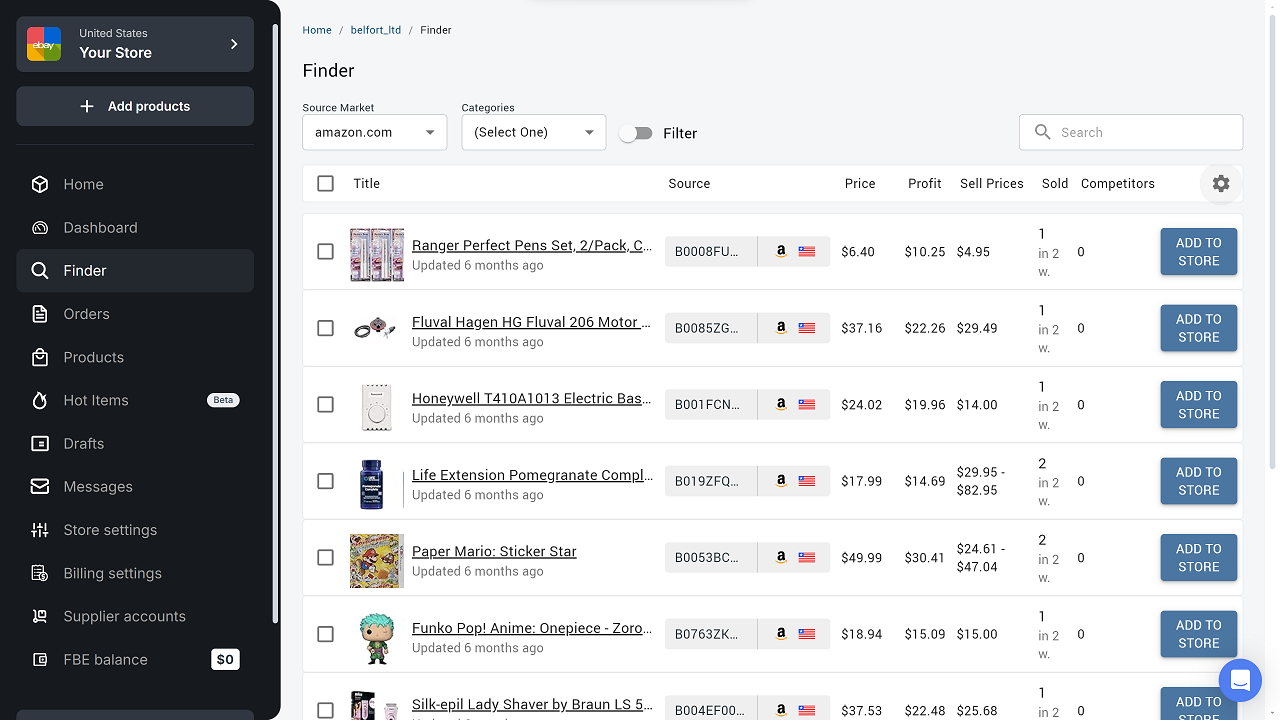This screenshot has height=720, width=1280.
Task: Open the belfort_ltd breadcrumb link
Action: (x=376, y=30)
